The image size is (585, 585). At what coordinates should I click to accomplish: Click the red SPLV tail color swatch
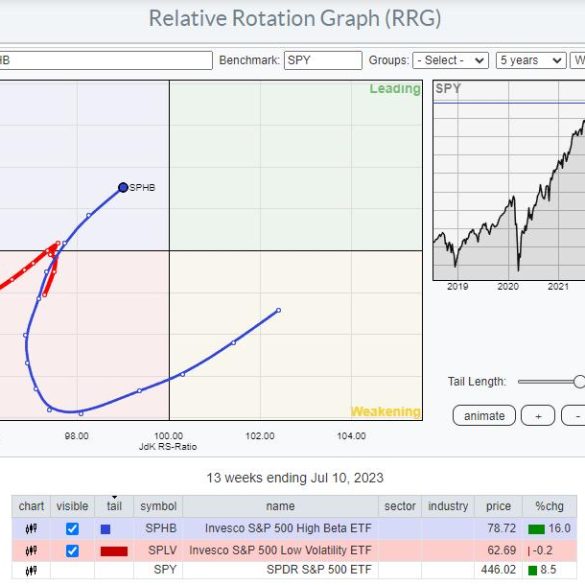pyautogui.click(x=114, y=551)
